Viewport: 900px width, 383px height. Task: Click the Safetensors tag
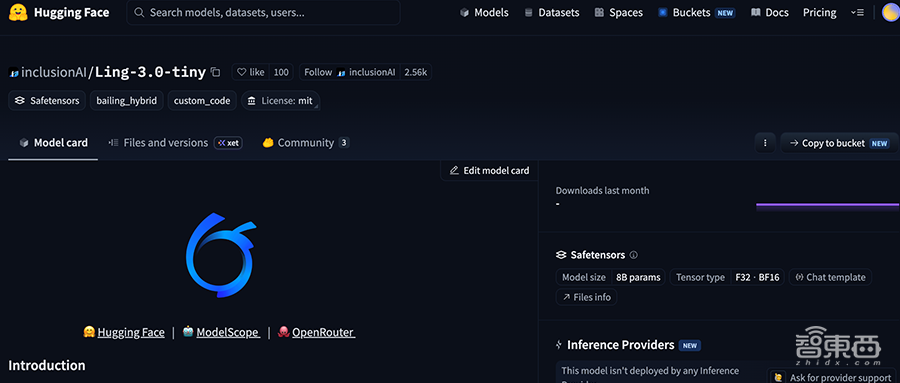pyautogui.click(x=47, y=100)
